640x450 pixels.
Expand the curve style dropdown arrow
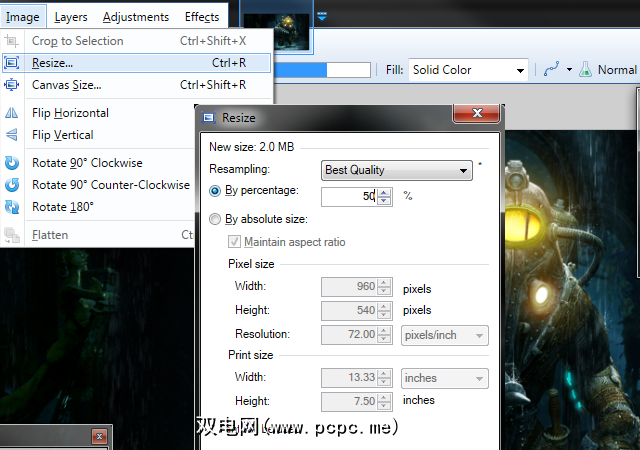coord(569,70)
